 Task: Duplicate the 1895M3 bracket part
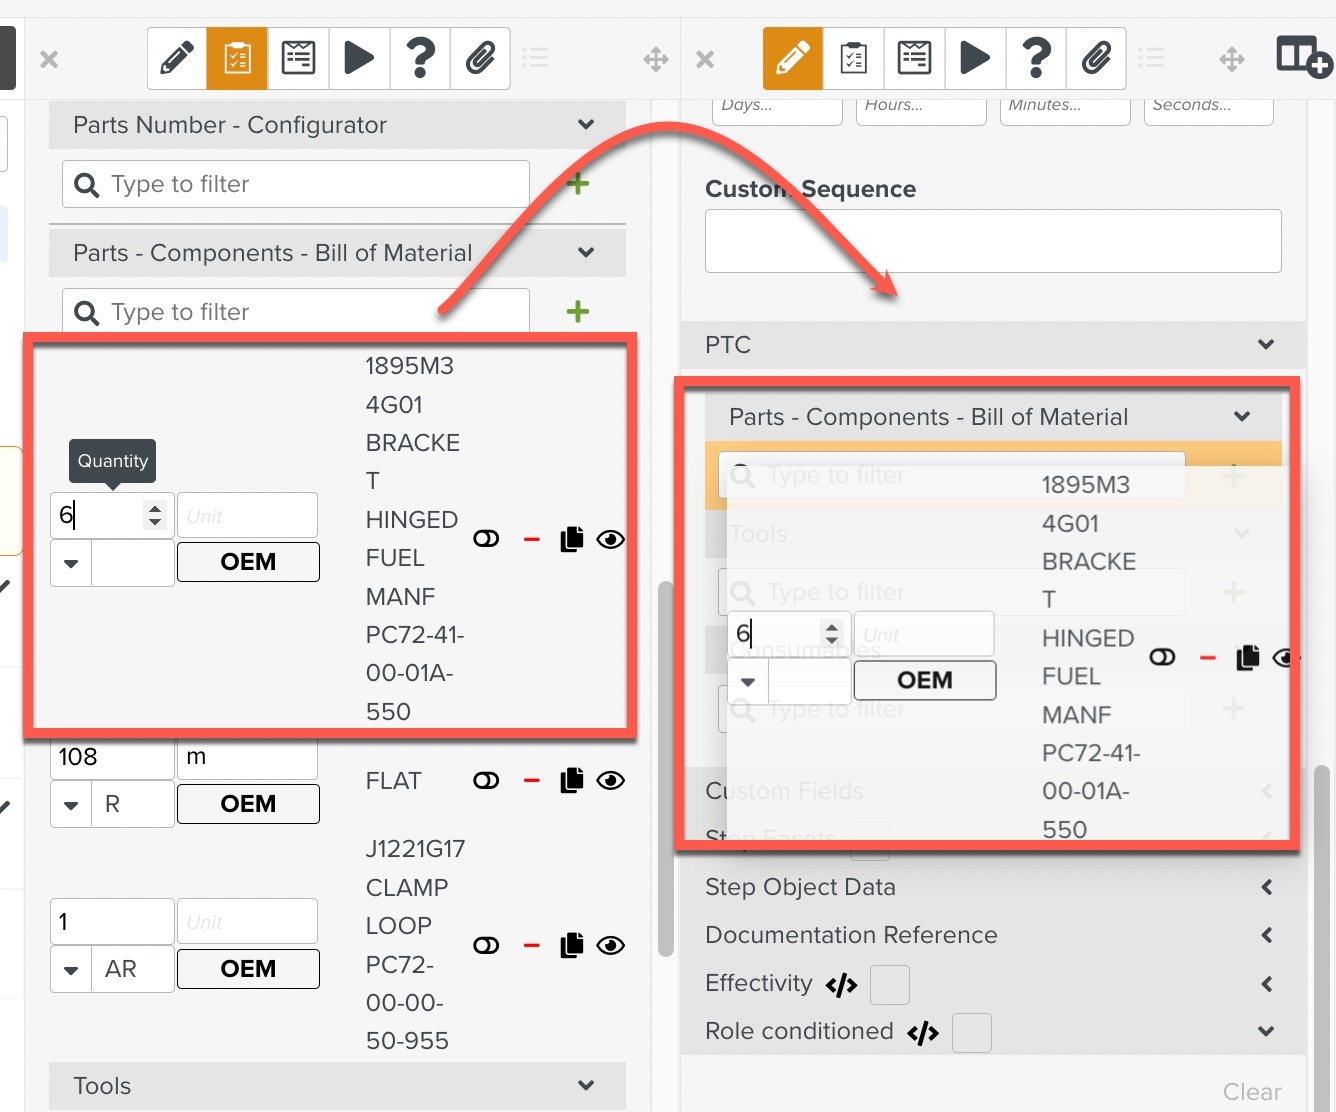[x=572, y=539]
